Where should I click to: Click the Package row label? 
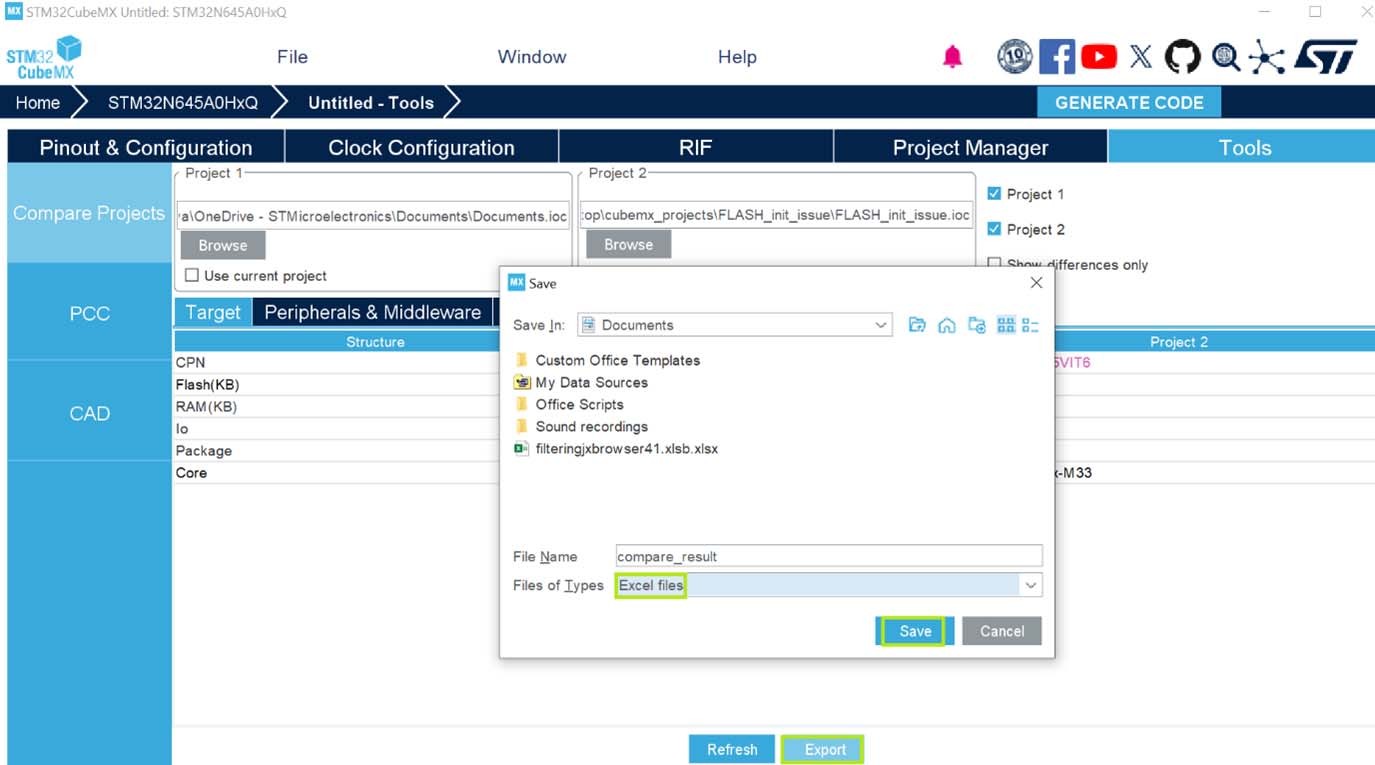tap(204, 450)
